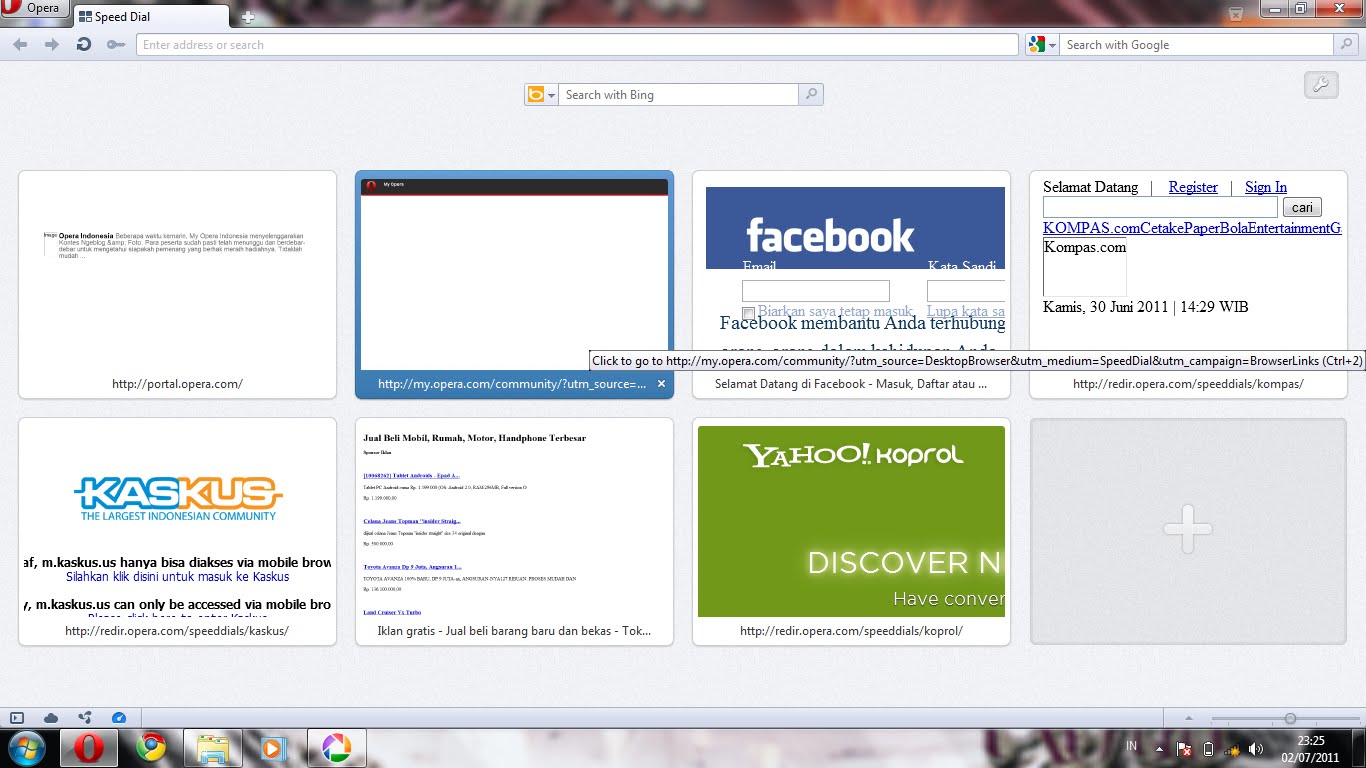The image size is (1366, 768).
Task: Show hidden tray icons arrow
Action: tap(1159, 748)
